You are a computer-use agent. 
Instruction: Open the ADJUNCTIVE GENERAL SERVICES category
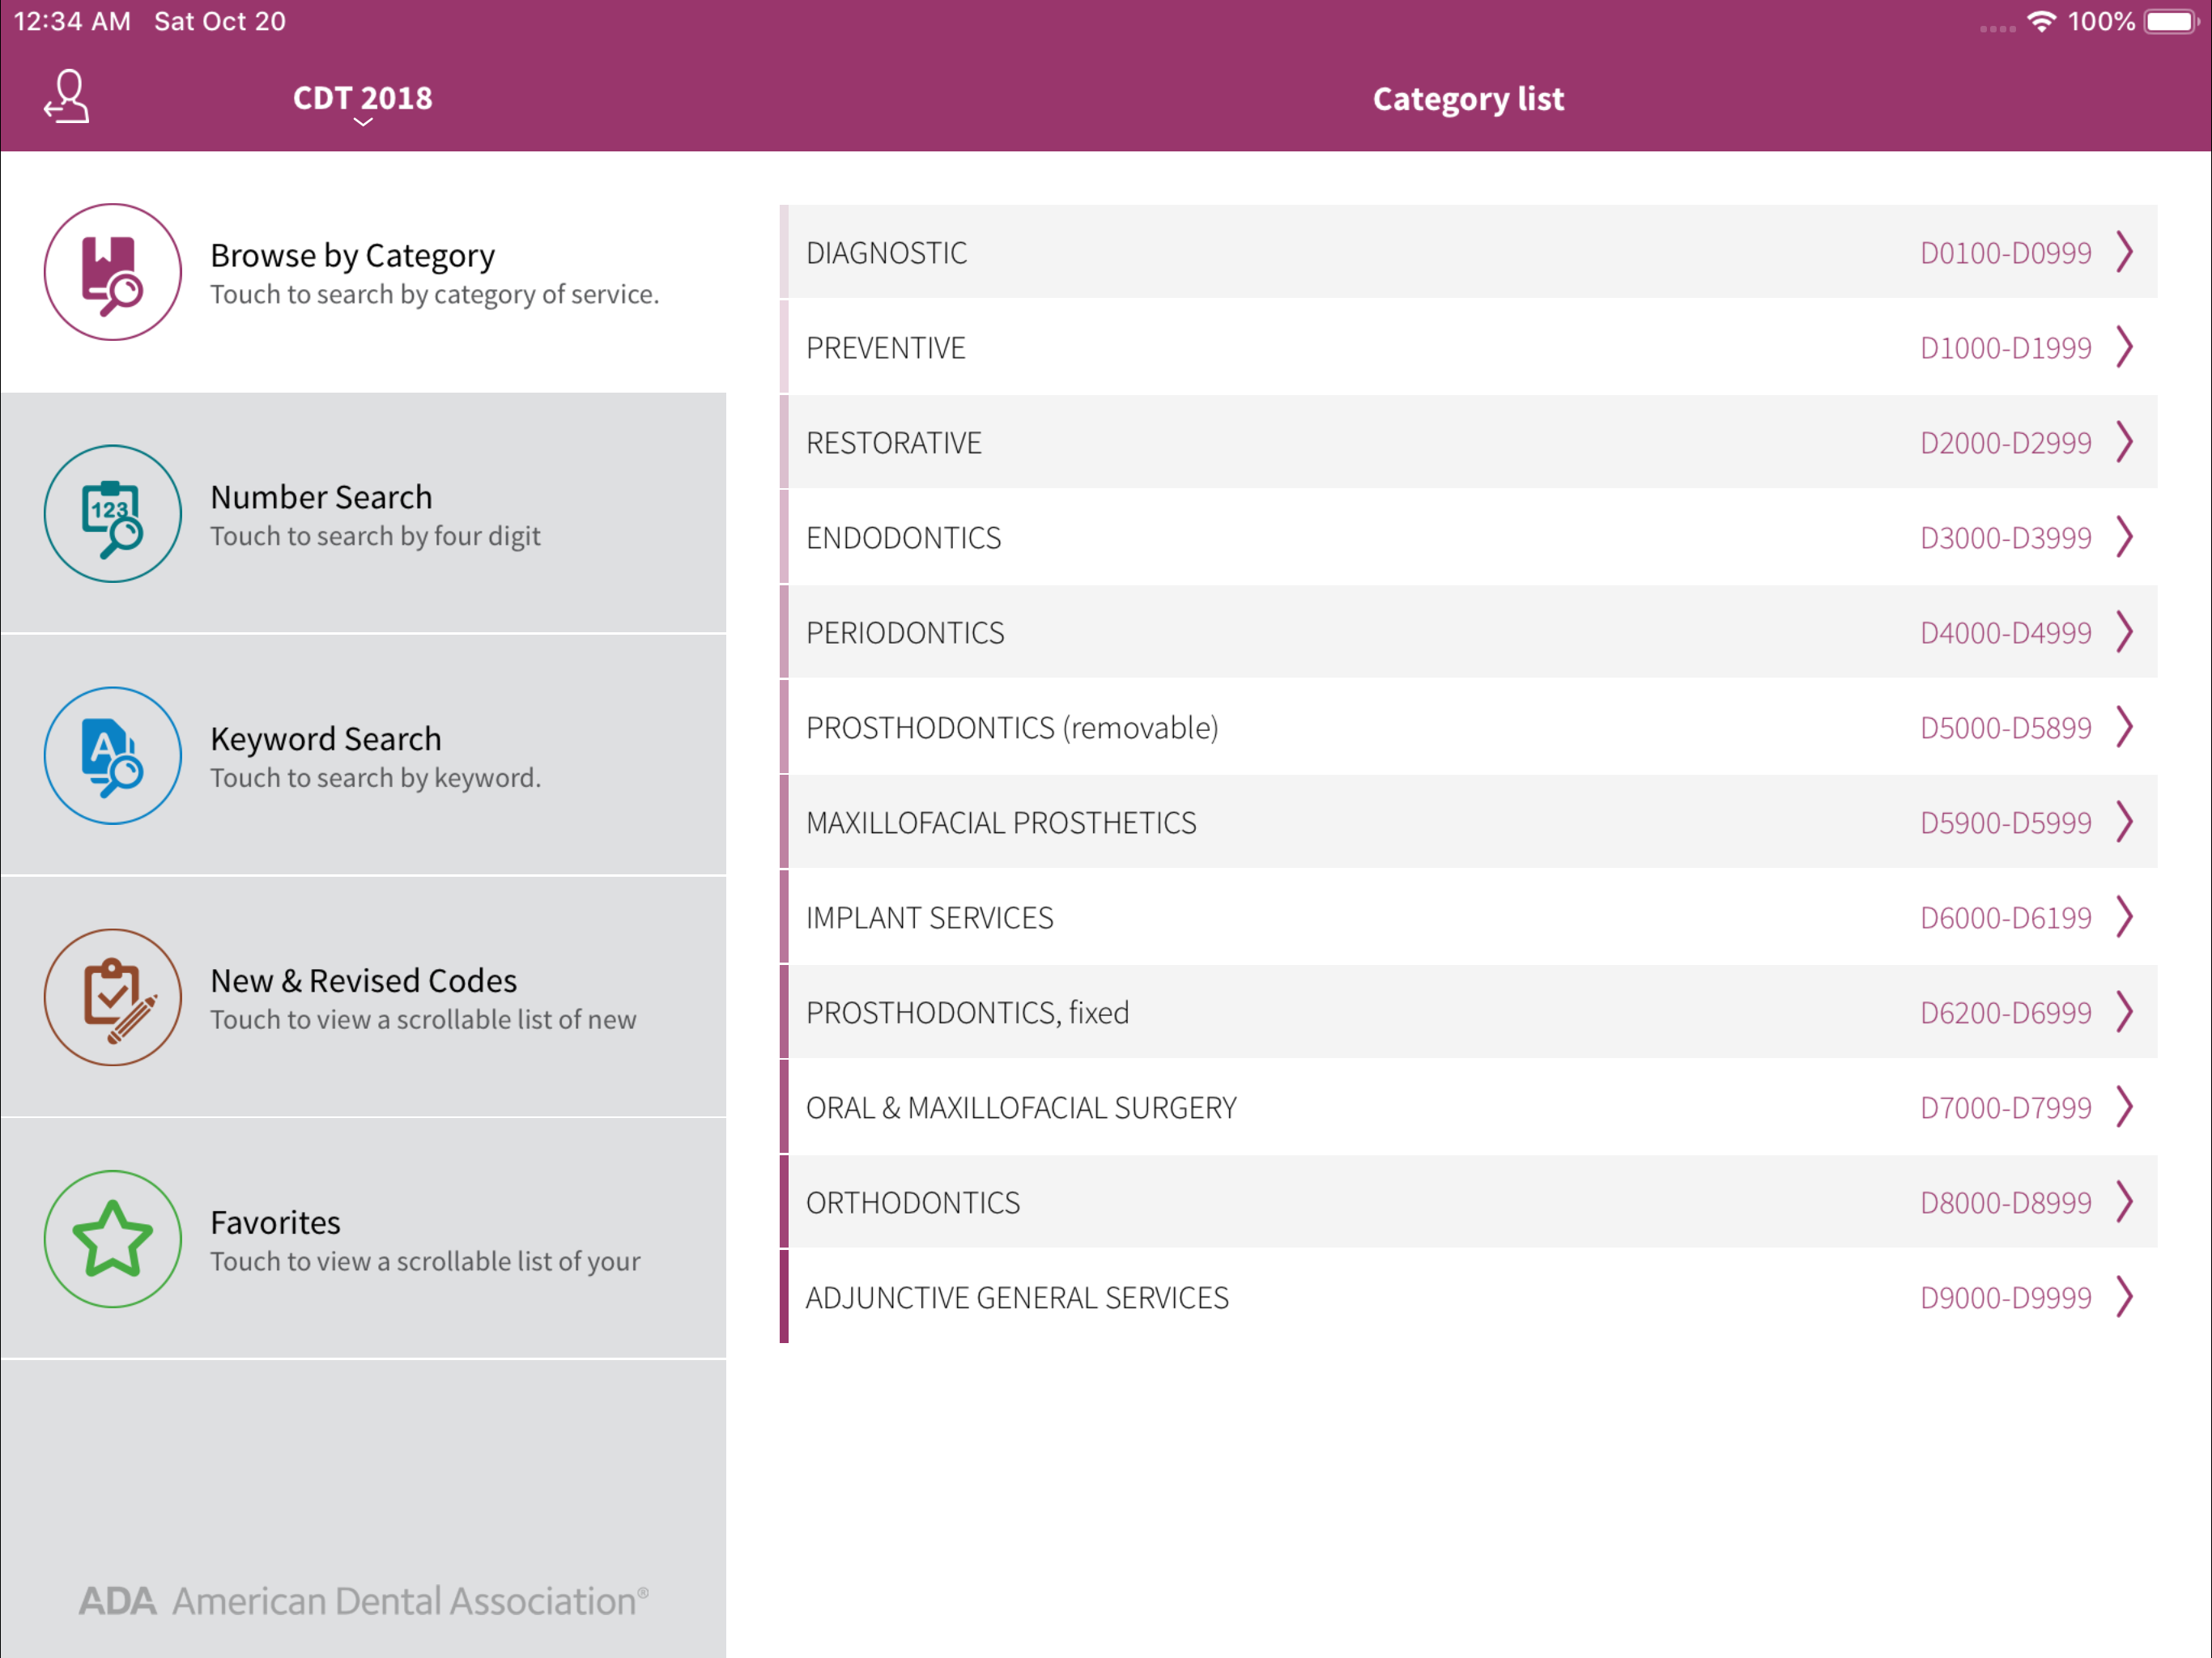click(x=1469, y=1297)
